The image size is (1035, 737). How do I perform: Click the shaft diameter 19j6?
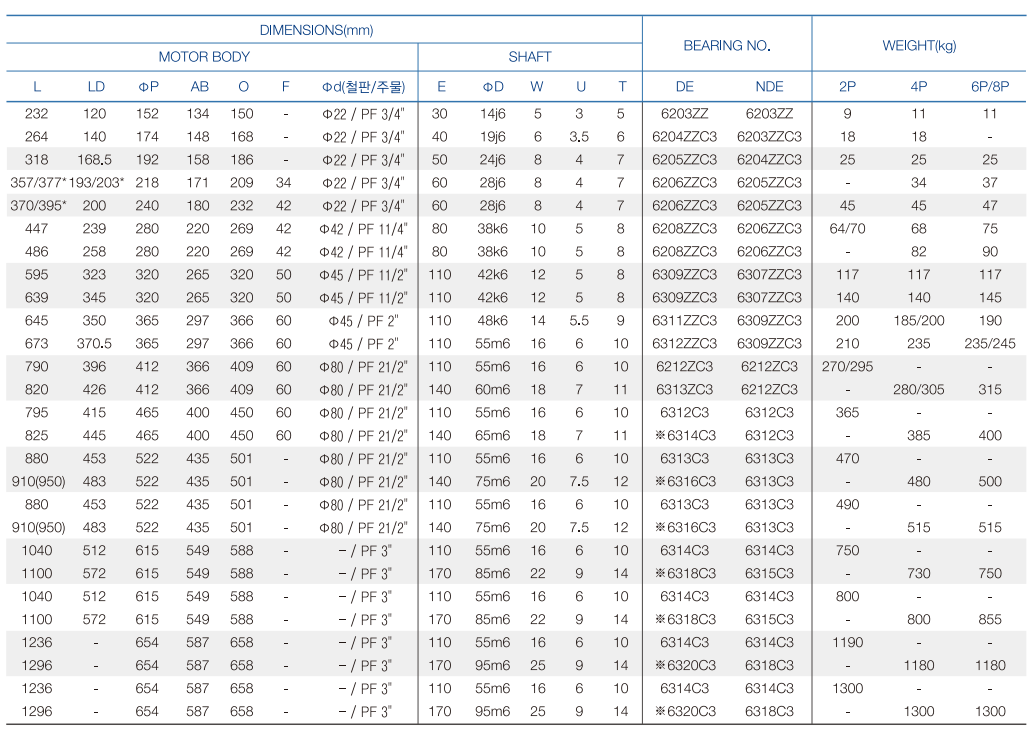click(x=492, y=137)
